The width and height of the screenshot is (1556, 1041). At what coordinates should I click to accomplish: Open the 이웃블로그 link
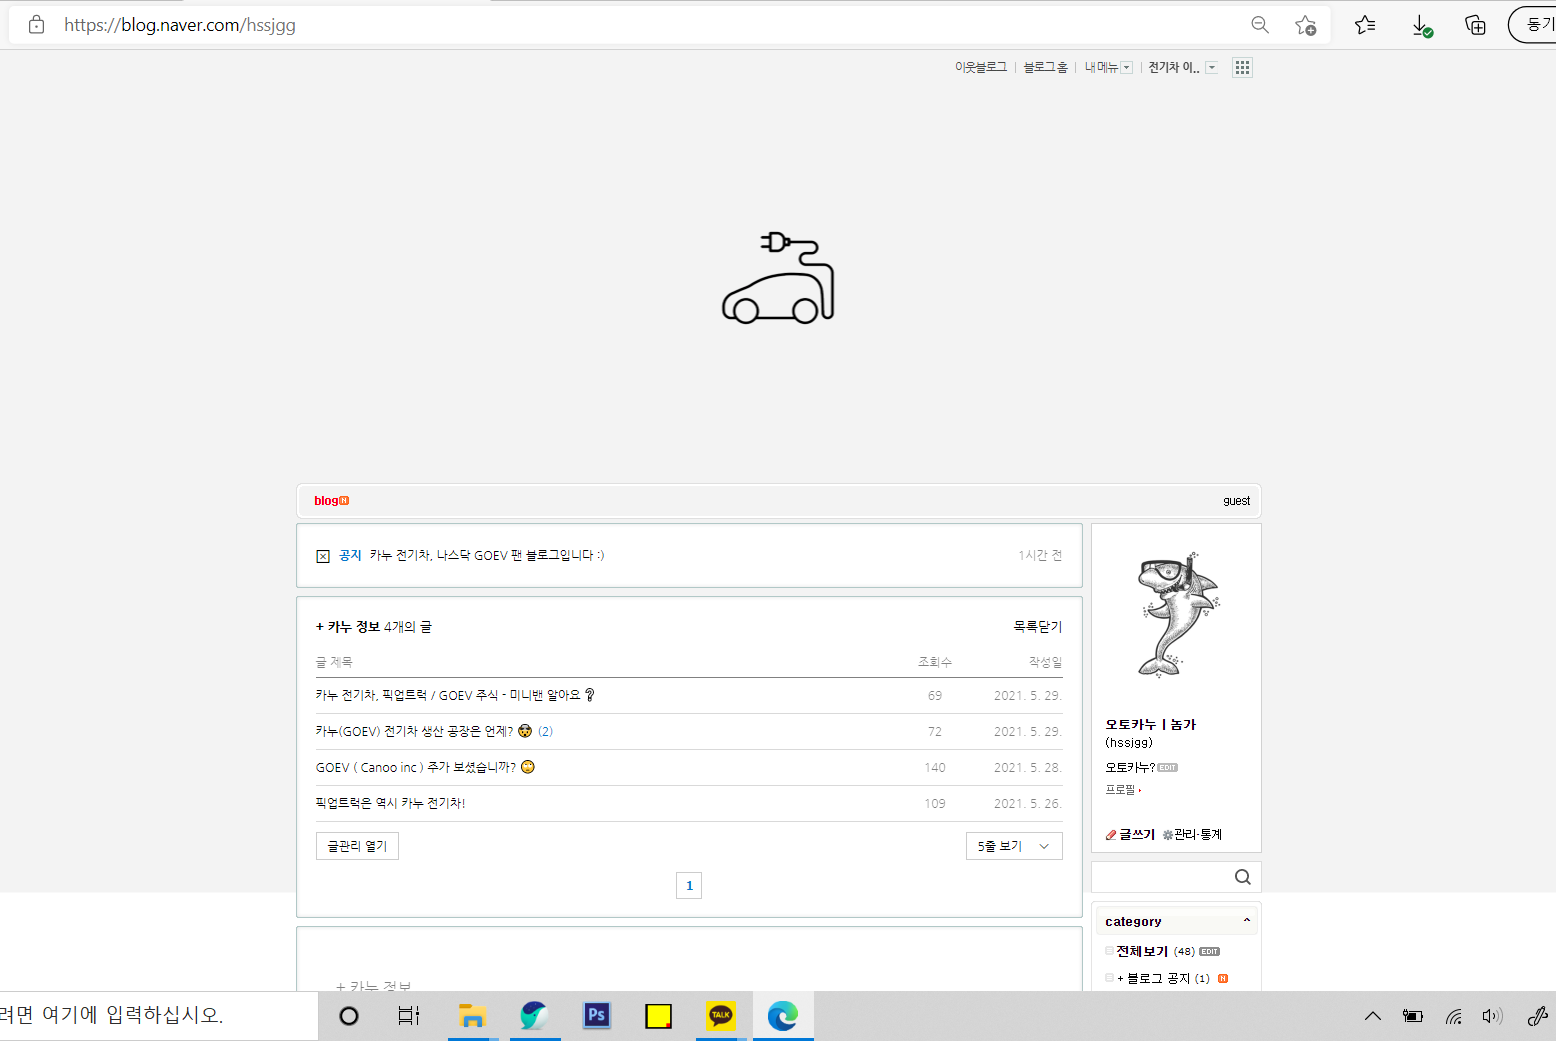(x=980, y=67)
